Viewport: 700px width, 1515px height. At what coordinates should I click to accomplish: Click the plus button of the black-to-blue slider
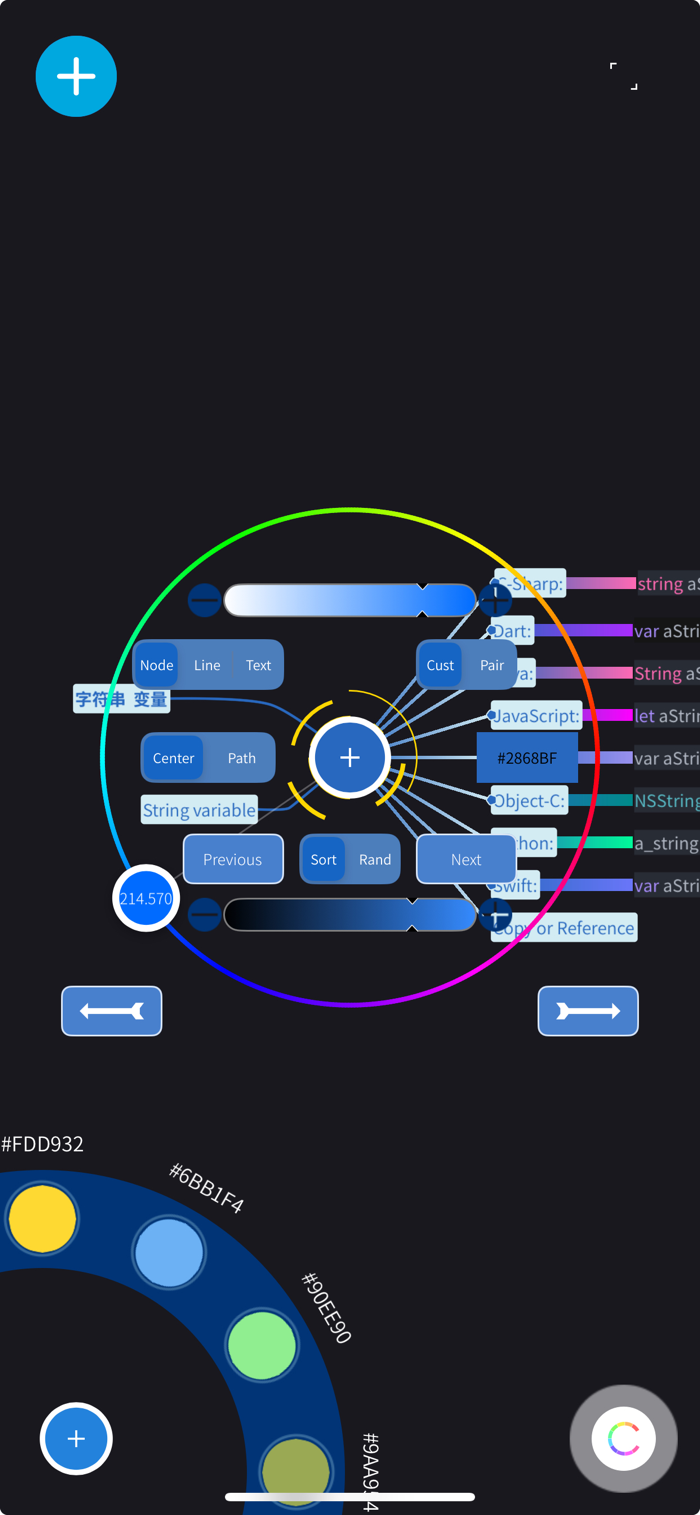(x=495, y=914)
